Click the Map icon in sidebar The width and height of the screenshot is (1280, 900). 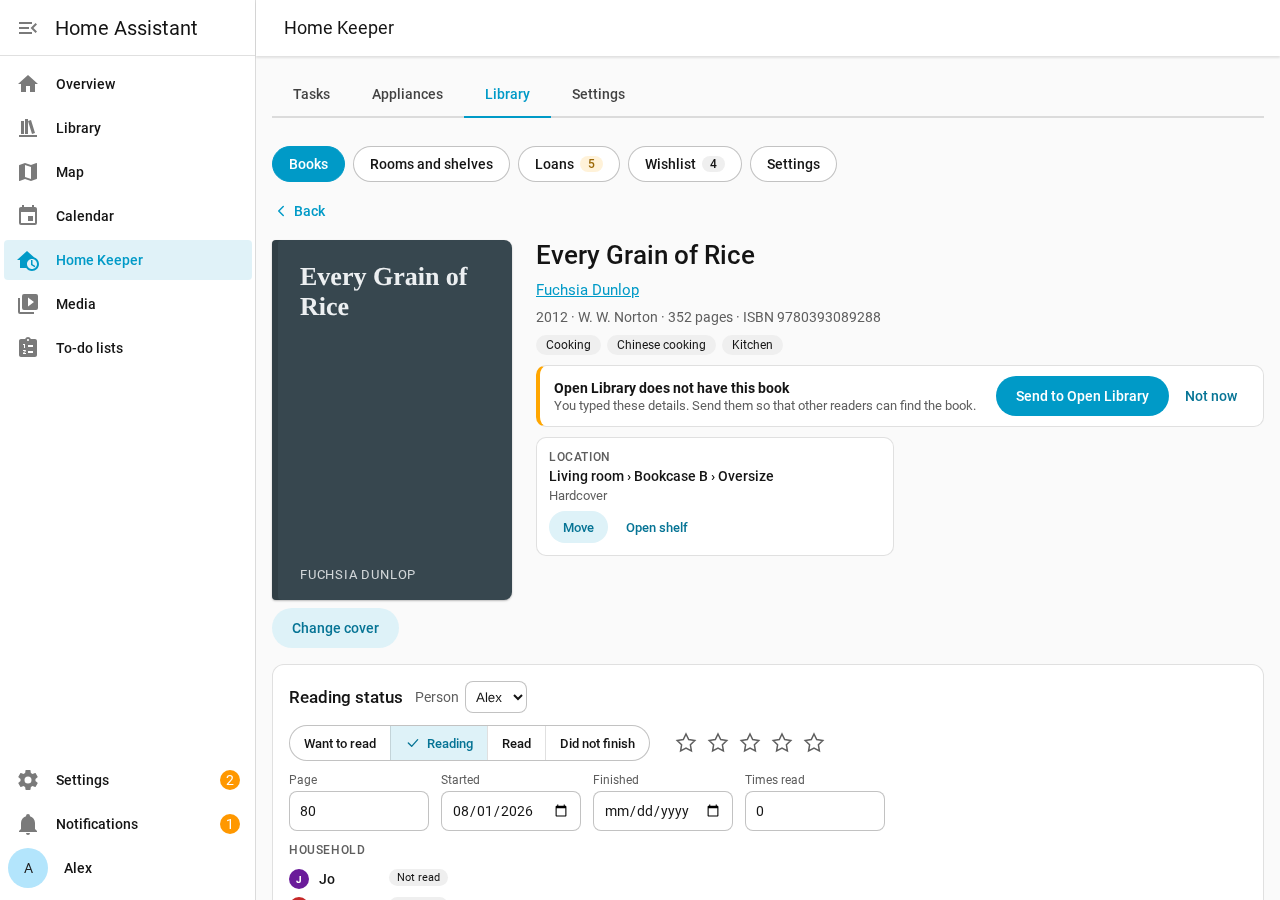(x=28, y=172)
